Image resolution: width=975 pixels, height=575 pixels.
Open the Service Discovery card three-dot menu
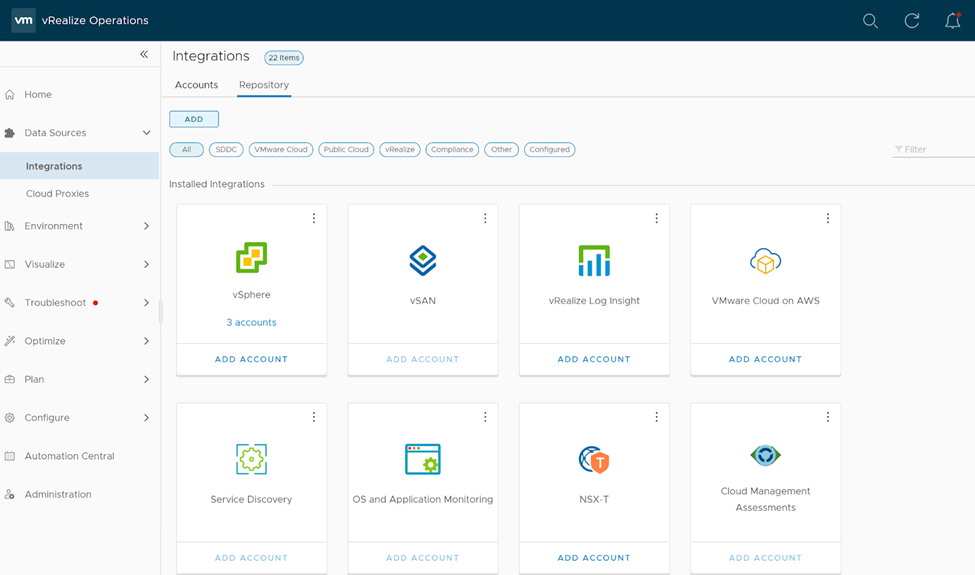click(314, 417)
